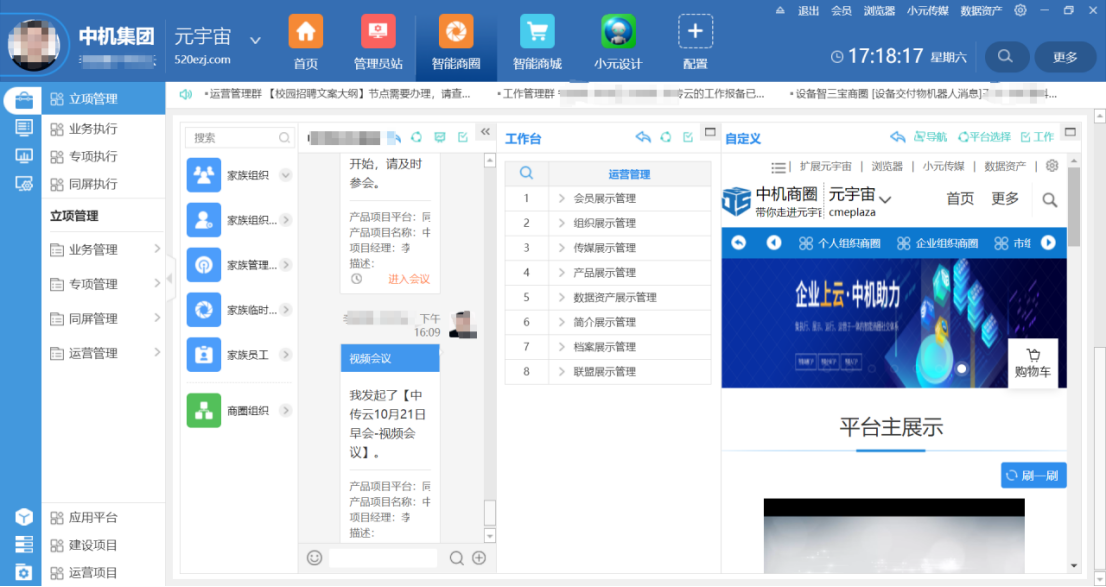Expand the 业务管理 sidebar item

[x=157, y=249]
